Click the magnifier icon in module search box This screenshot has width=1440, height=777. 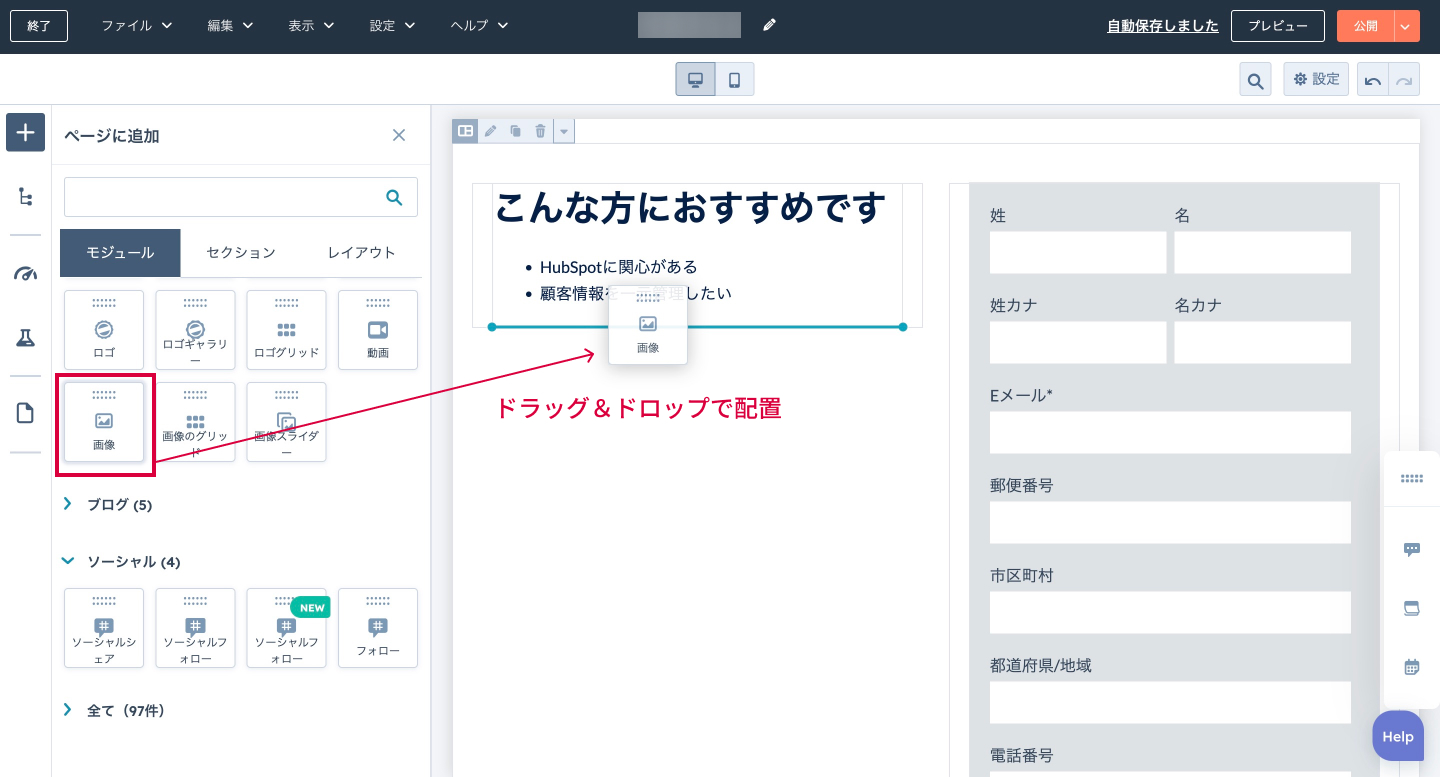click(394, 197)
